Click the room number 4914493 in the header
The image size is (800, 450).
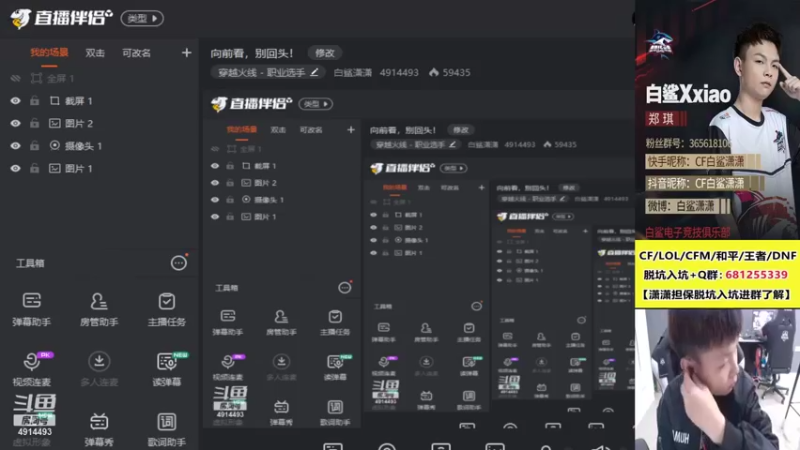[x=399, y=72]
